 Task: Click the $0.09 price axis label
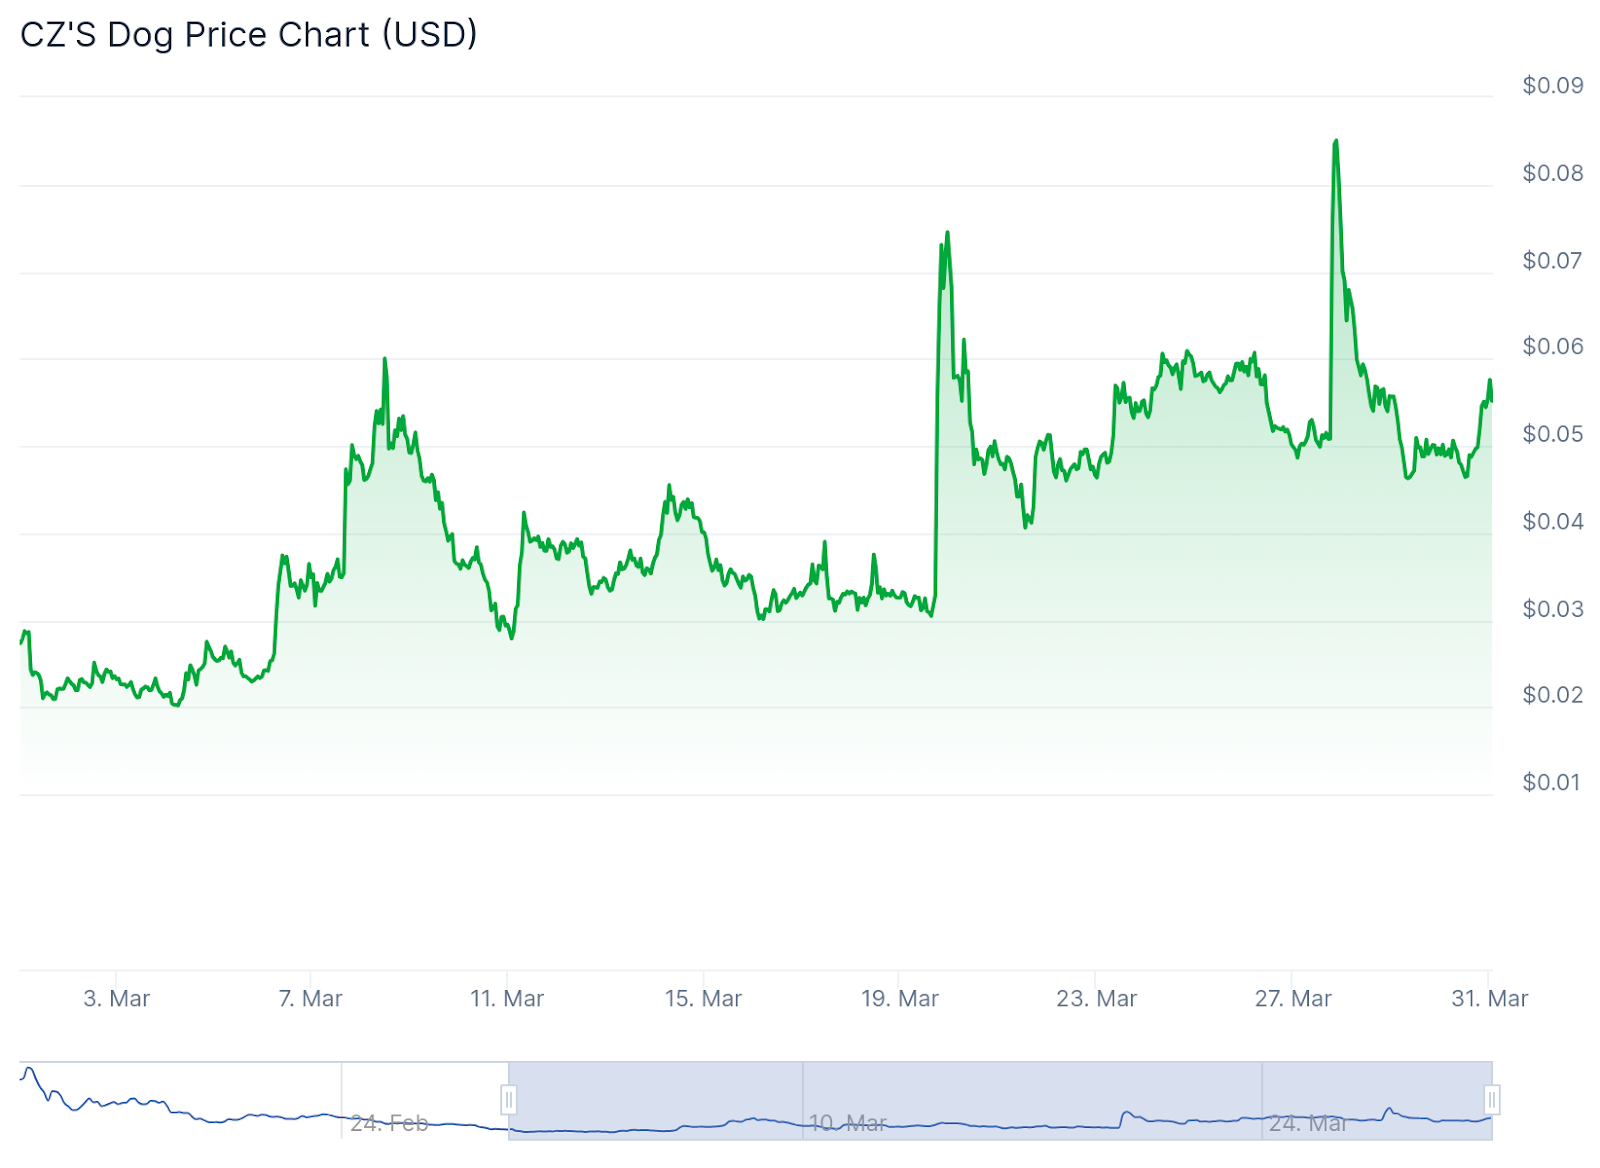(x=1552, y=86)
